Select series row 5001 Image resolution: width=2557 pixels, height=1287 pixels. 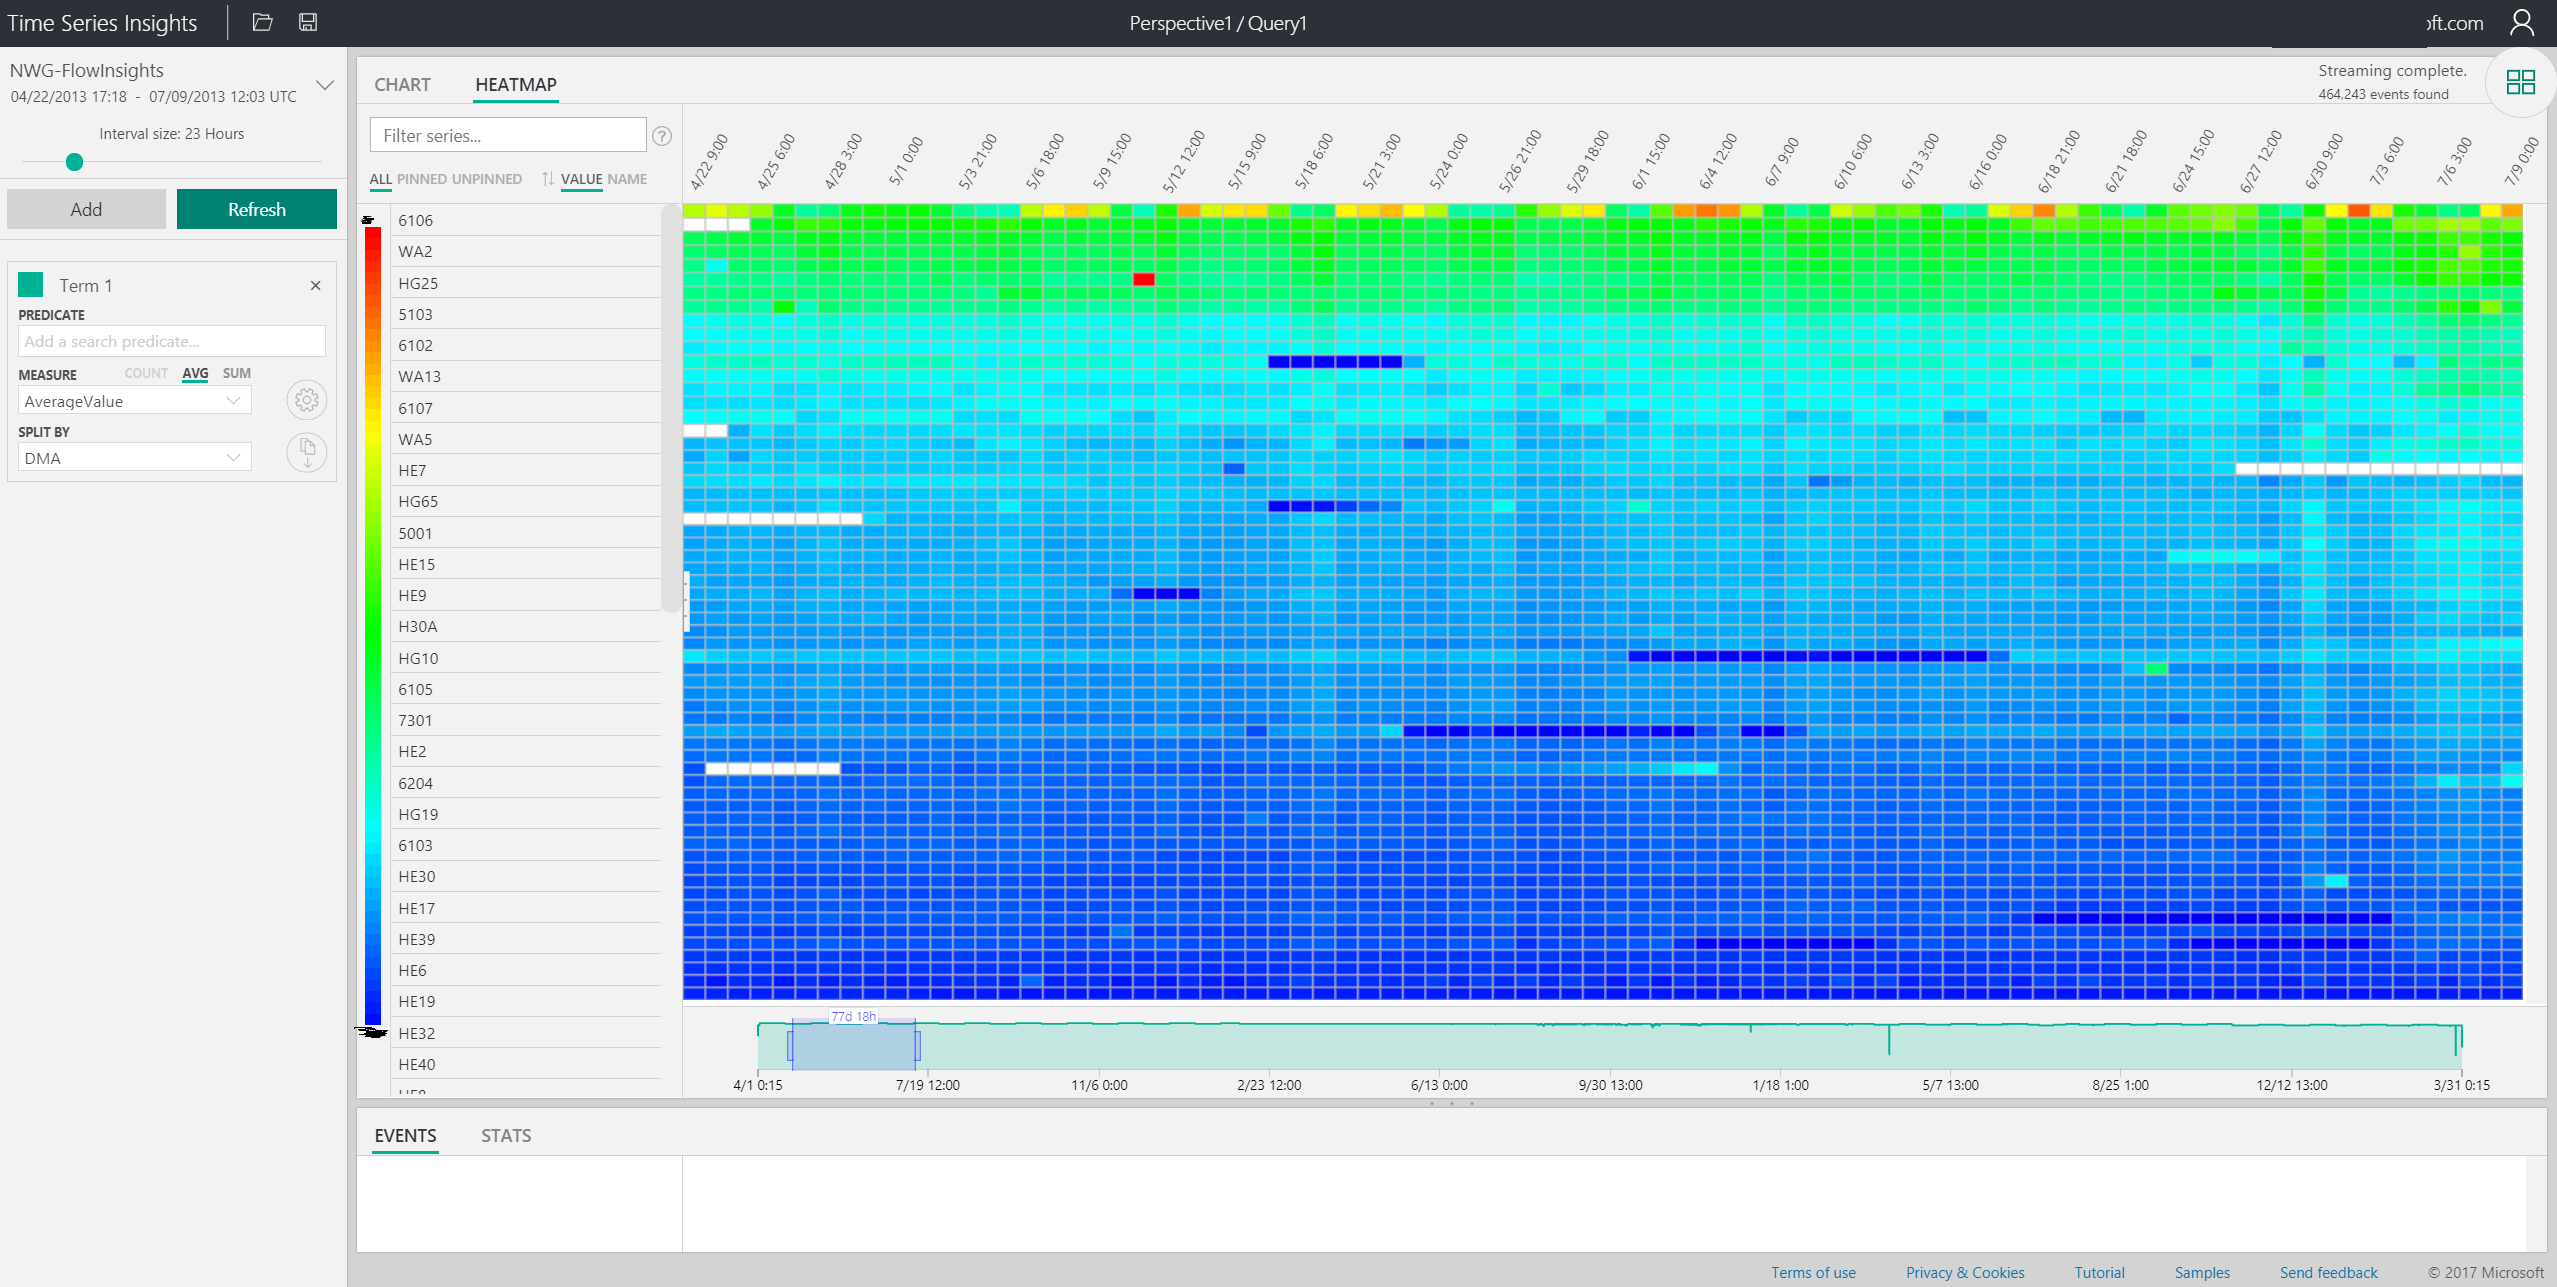tap(525, 533)
